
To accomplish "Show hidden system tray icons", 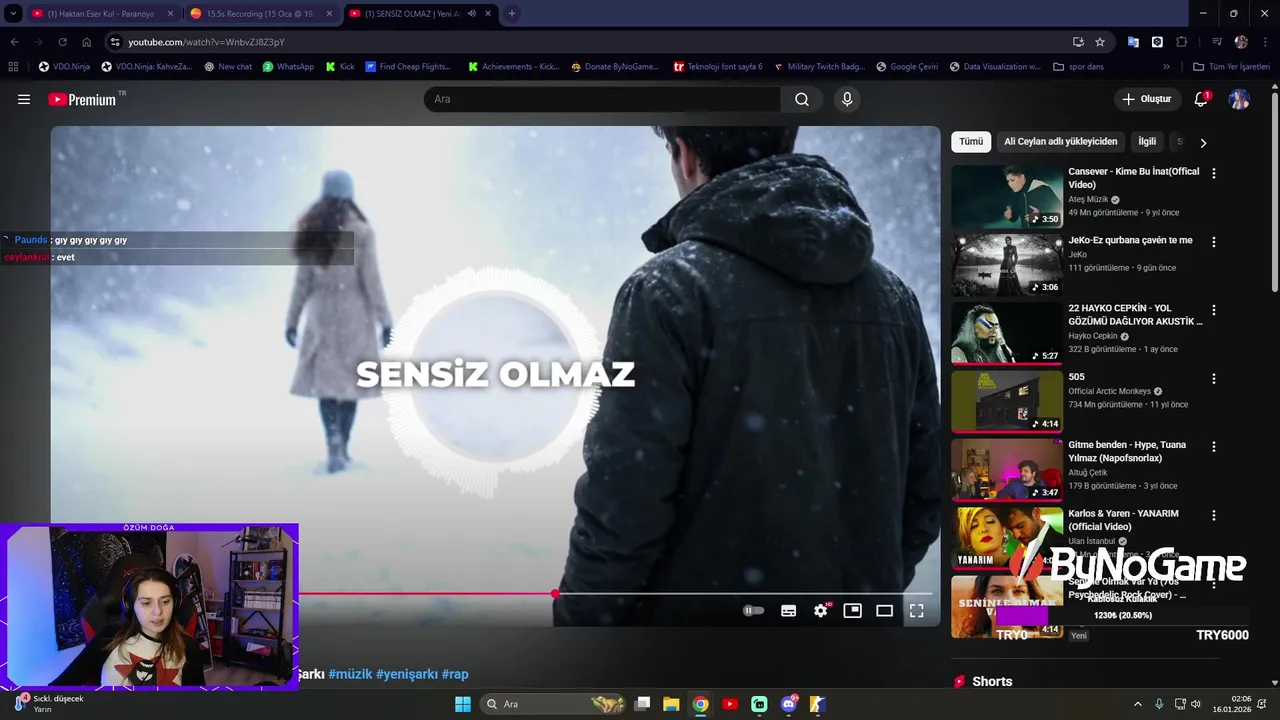I will (x=1137, y=704).
